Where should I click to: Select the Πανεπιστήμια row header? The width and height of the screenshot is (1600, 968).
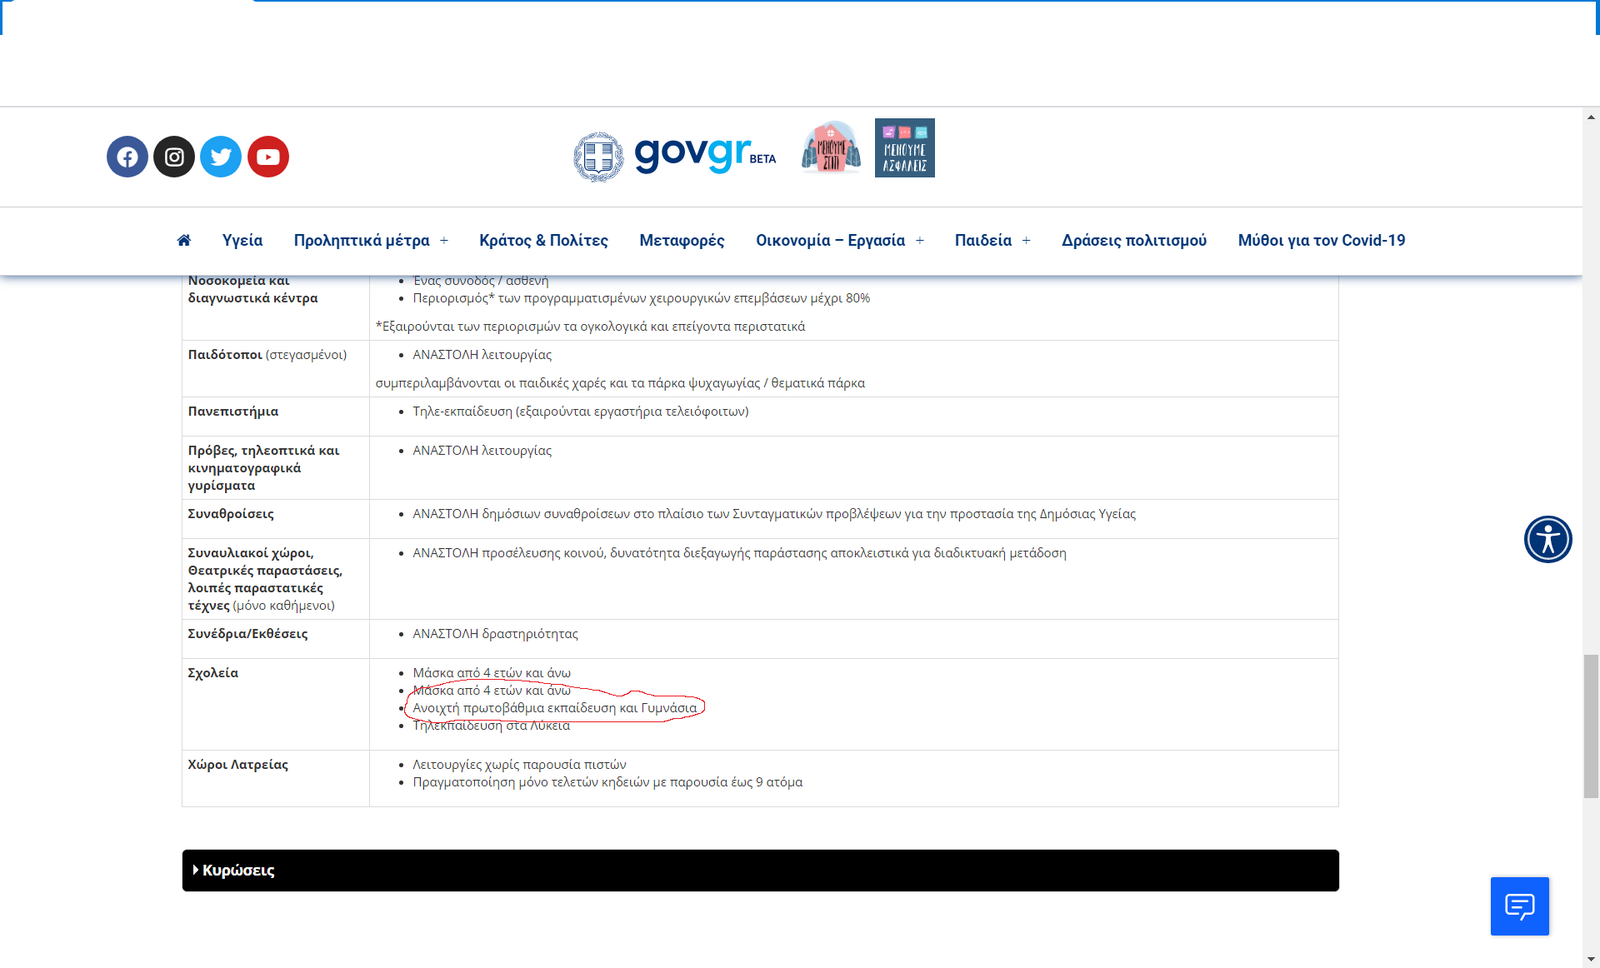pos(233,411)
